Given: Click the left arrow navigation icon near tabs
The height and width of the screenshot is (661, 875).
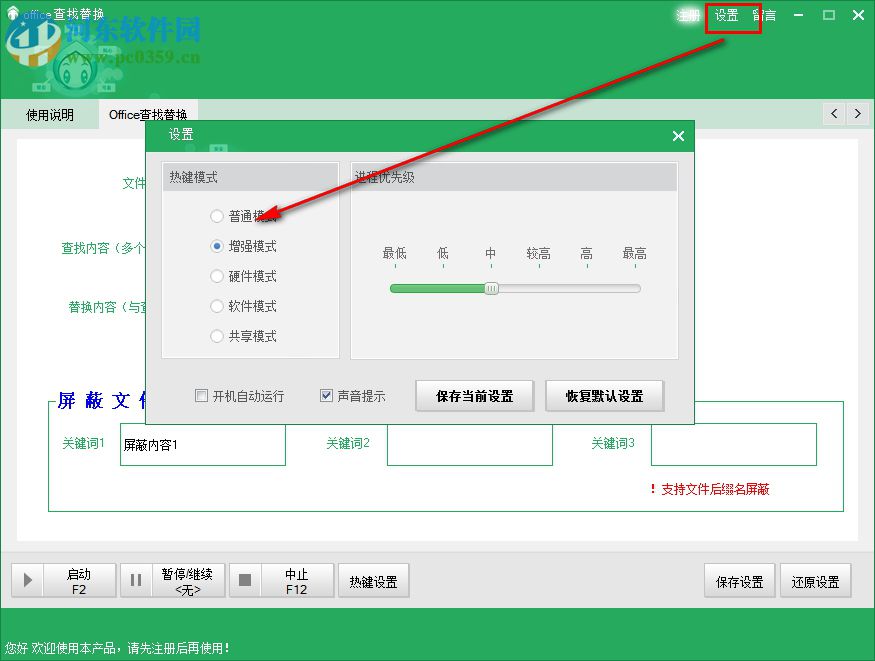Looking at the screenshot, I should (x=834, y=114).
